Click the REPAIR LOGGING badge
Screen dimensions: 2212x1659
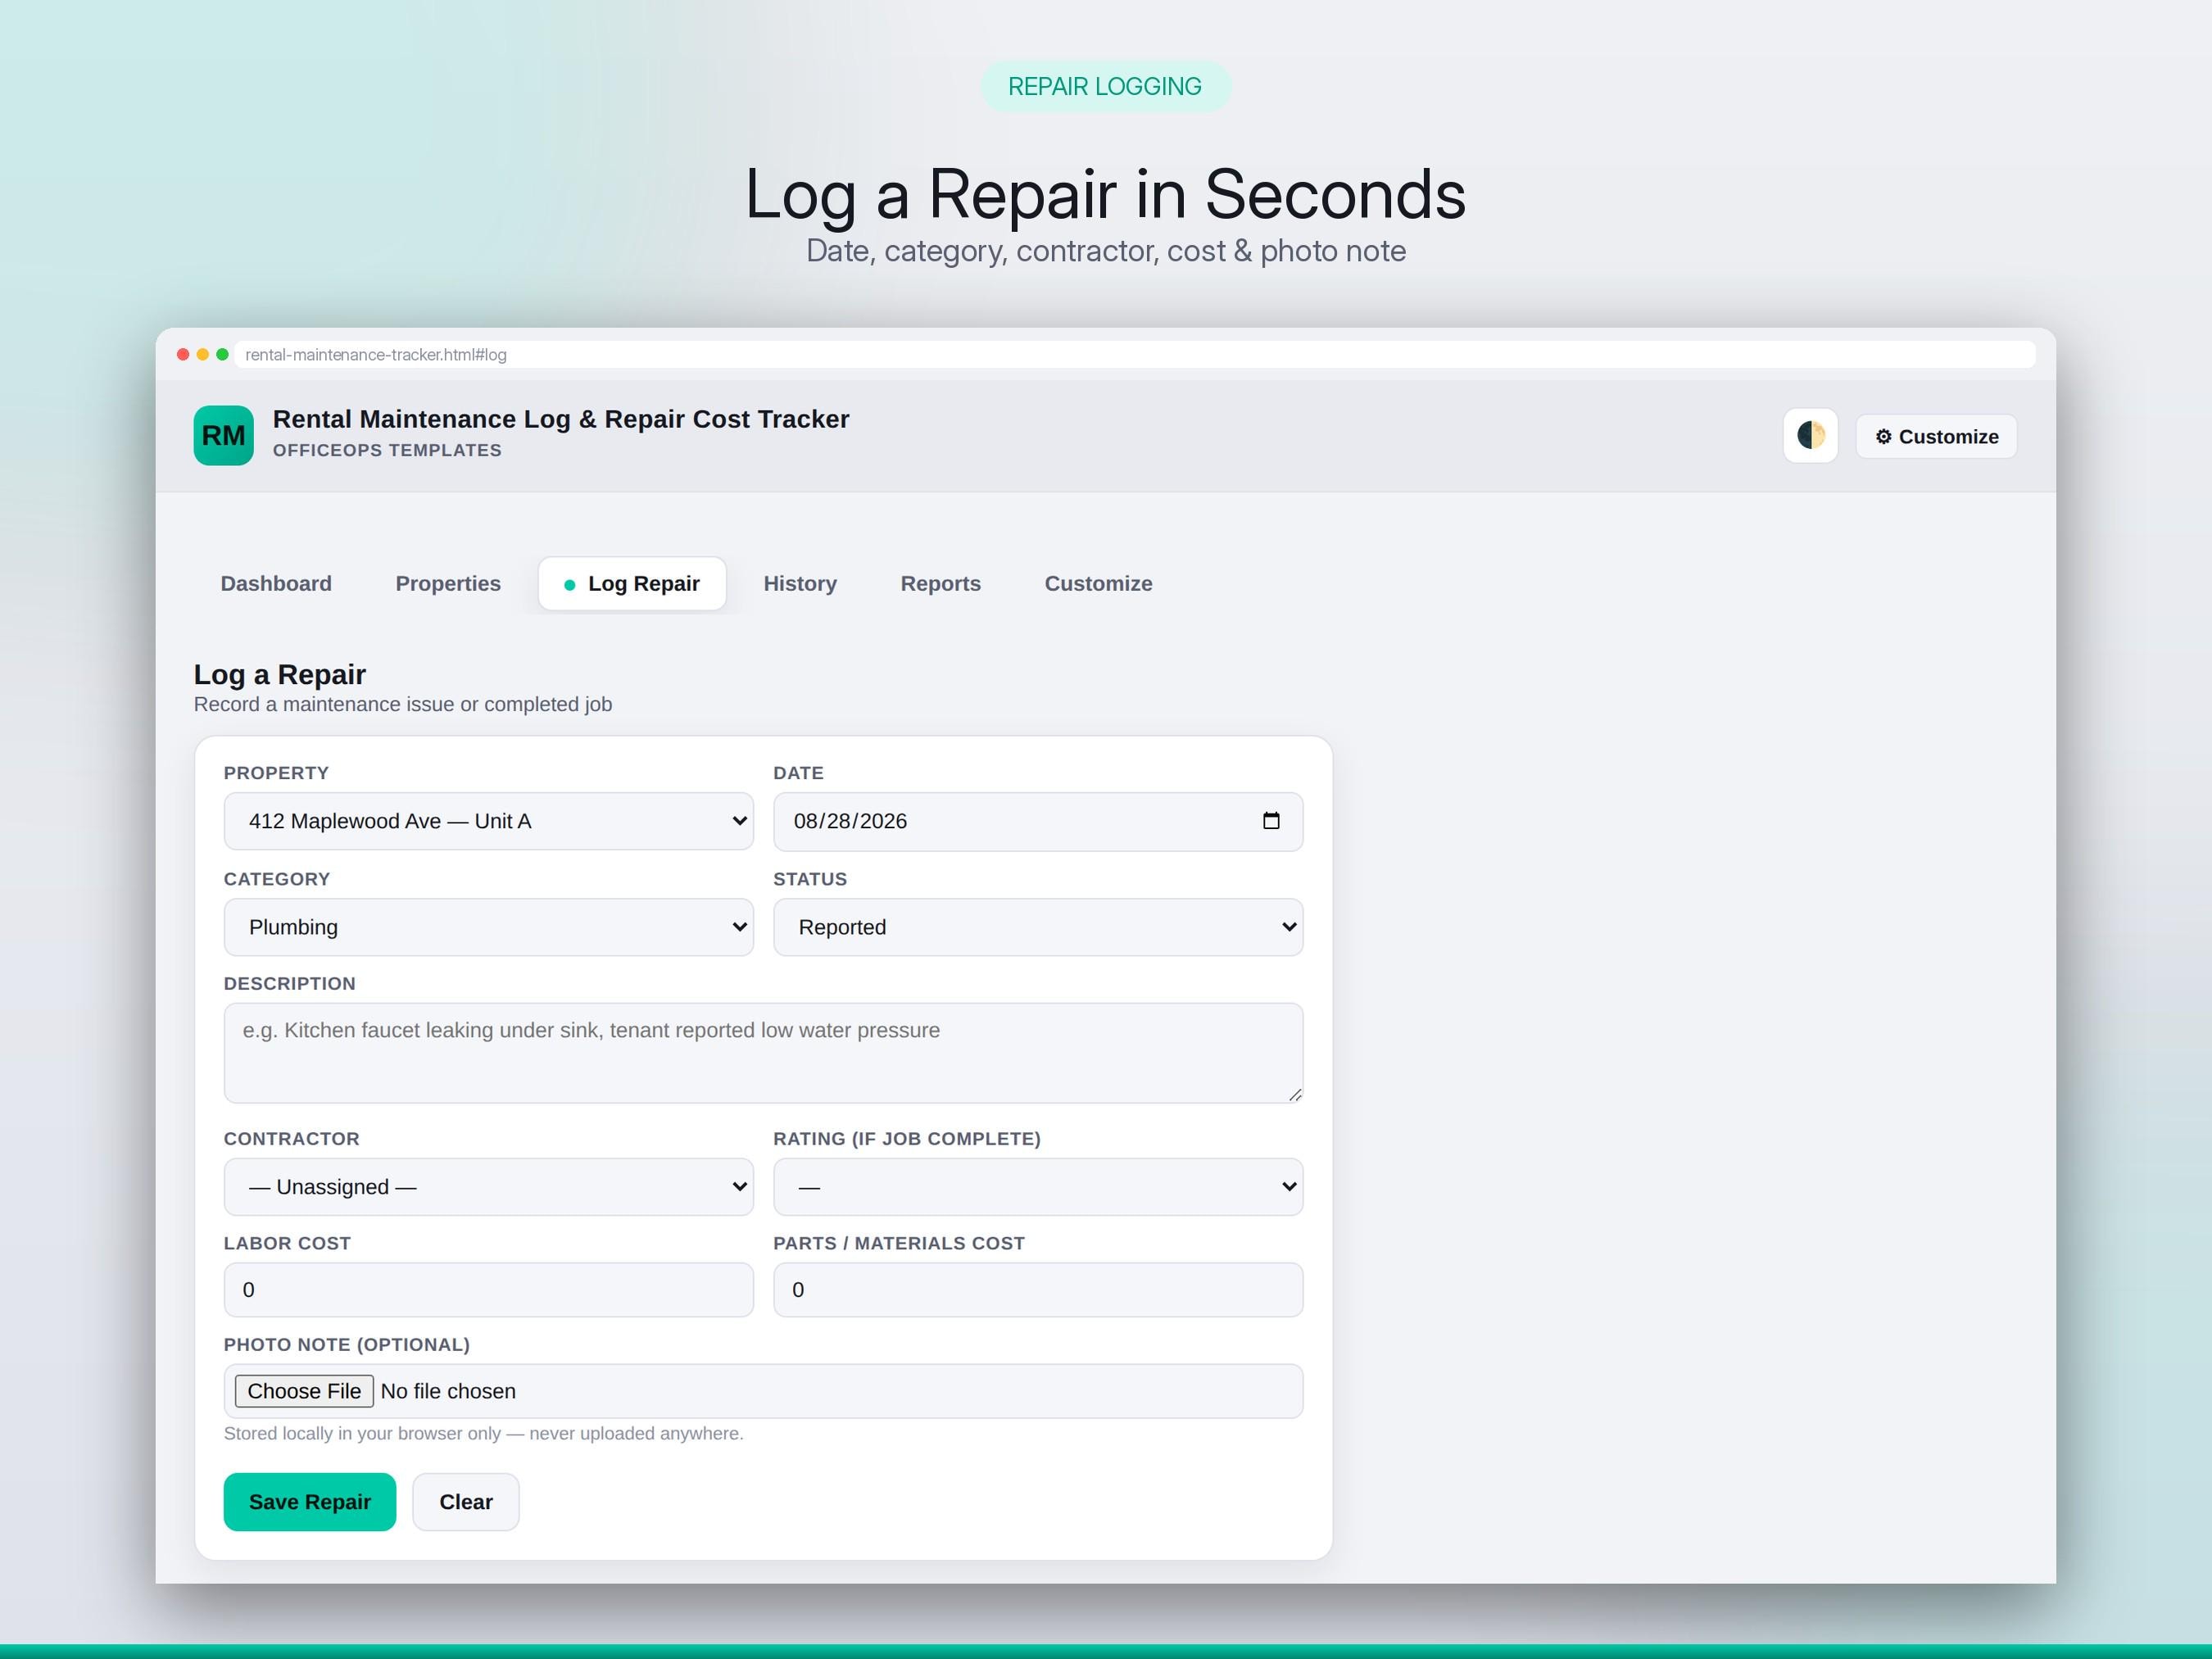coord(1105,86)
